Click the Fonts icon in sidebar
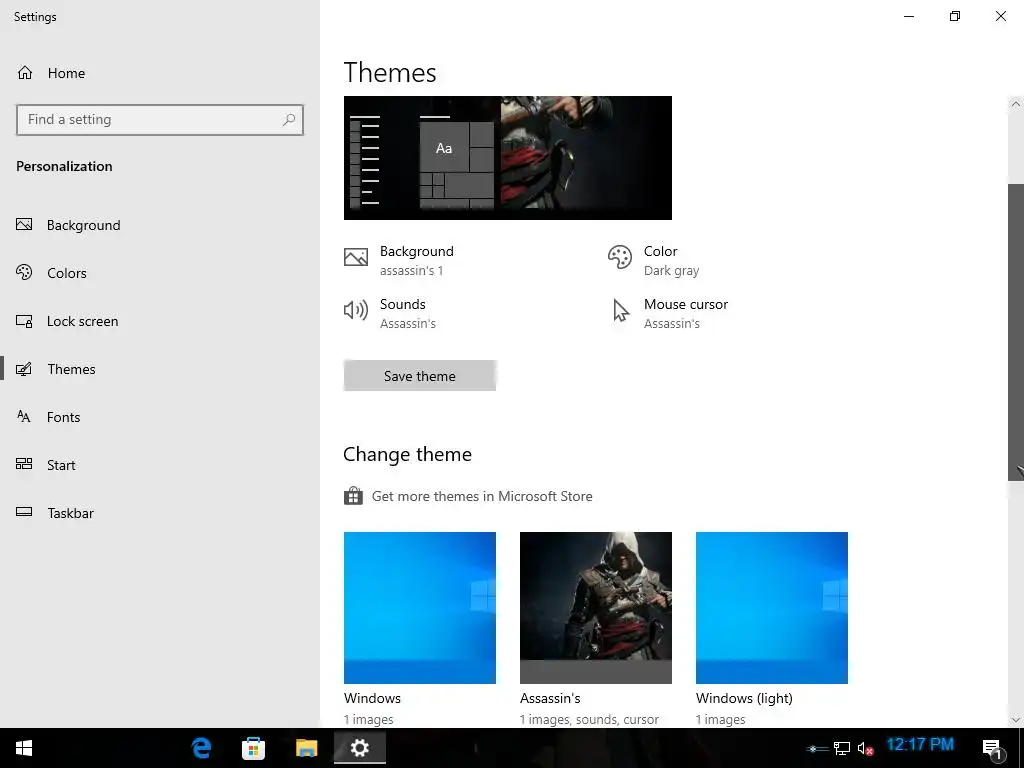This screenshot has width=1024, height=768. pyautogui.click(x=24, y=417)
